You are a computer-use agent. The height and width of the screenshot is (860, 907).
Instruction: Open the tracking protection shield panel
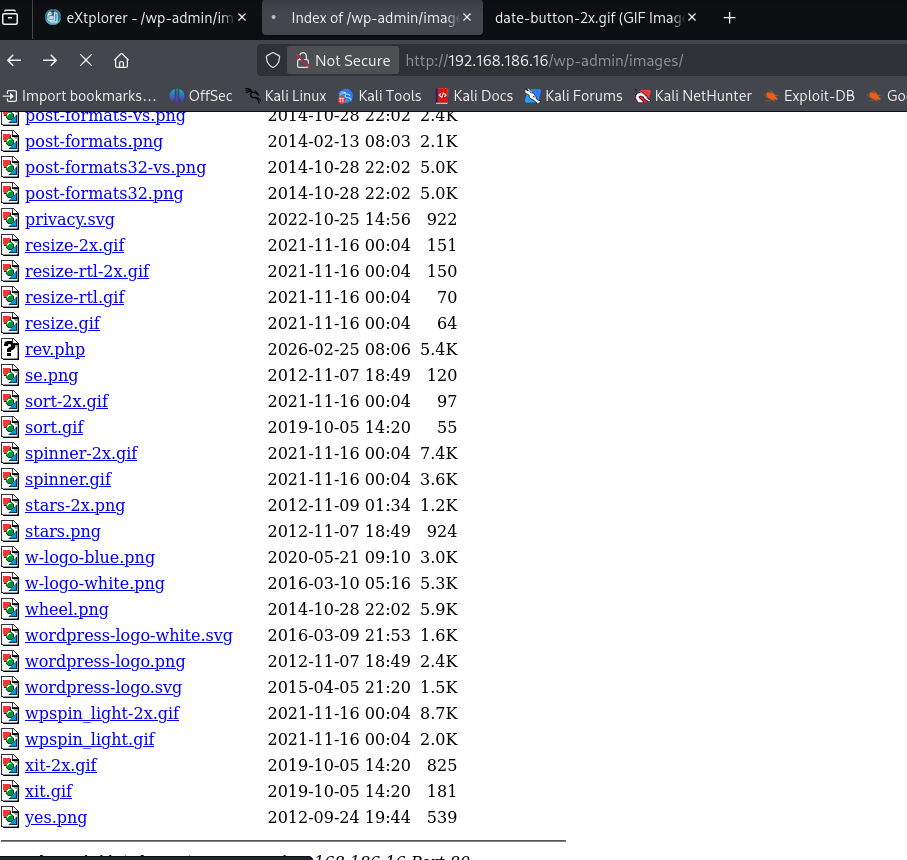click(x=271, y=60)
